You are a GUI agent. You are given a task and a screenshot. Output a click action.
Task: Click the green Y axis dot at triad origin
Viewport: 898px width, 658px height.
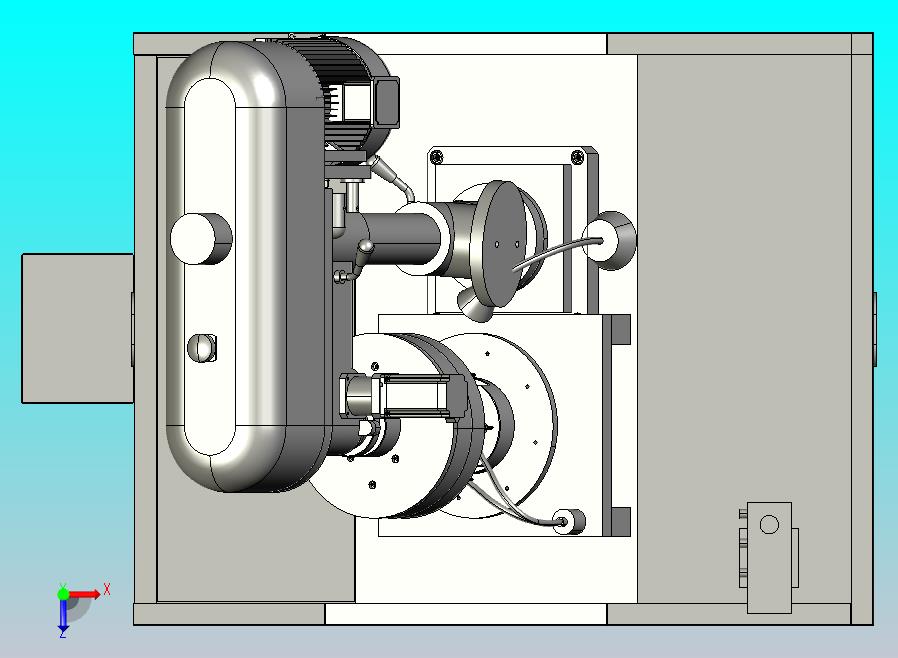click(63, 593)
